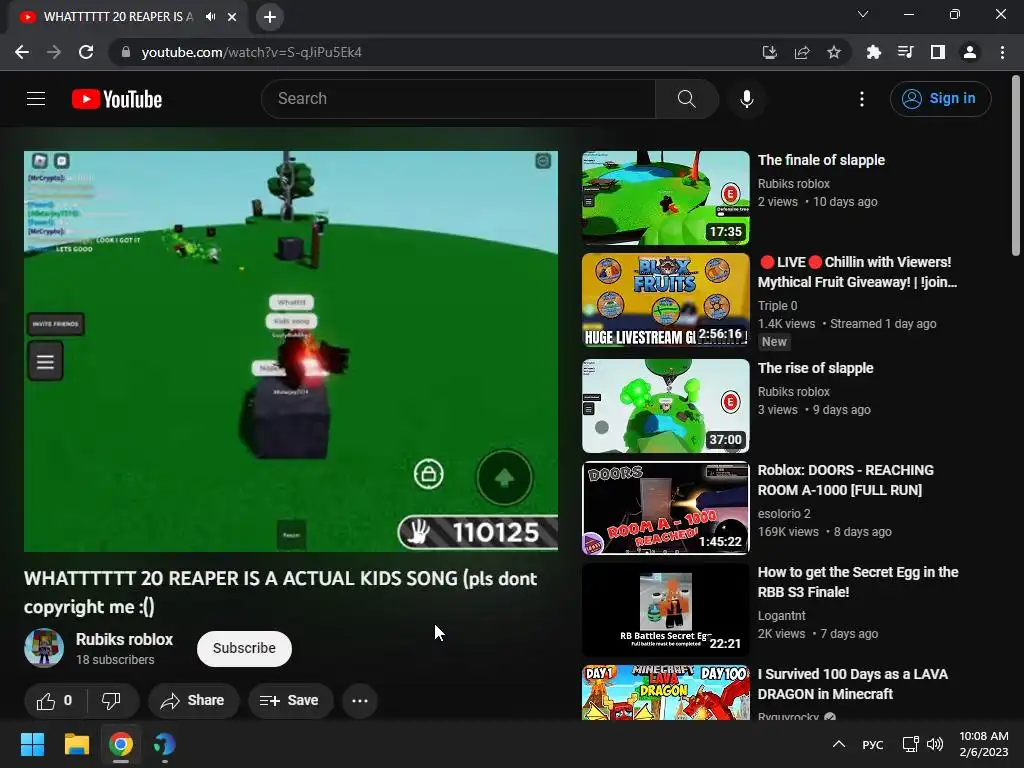The width and height of the screenshot is (1024, 768).
Task: Open volume control in system tray
Action: coord(935,744)
